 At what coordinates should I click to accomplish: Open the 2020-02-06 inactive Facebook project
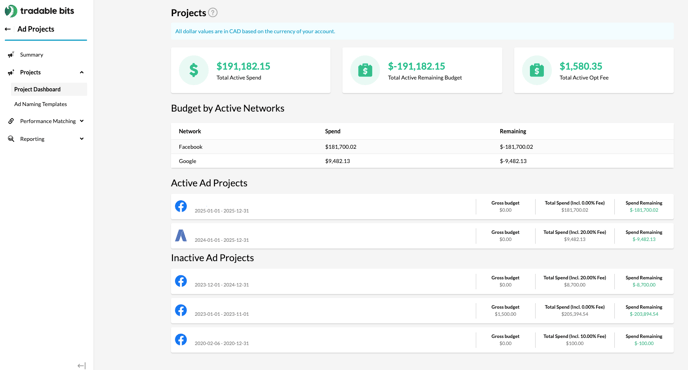coord(422,340)
